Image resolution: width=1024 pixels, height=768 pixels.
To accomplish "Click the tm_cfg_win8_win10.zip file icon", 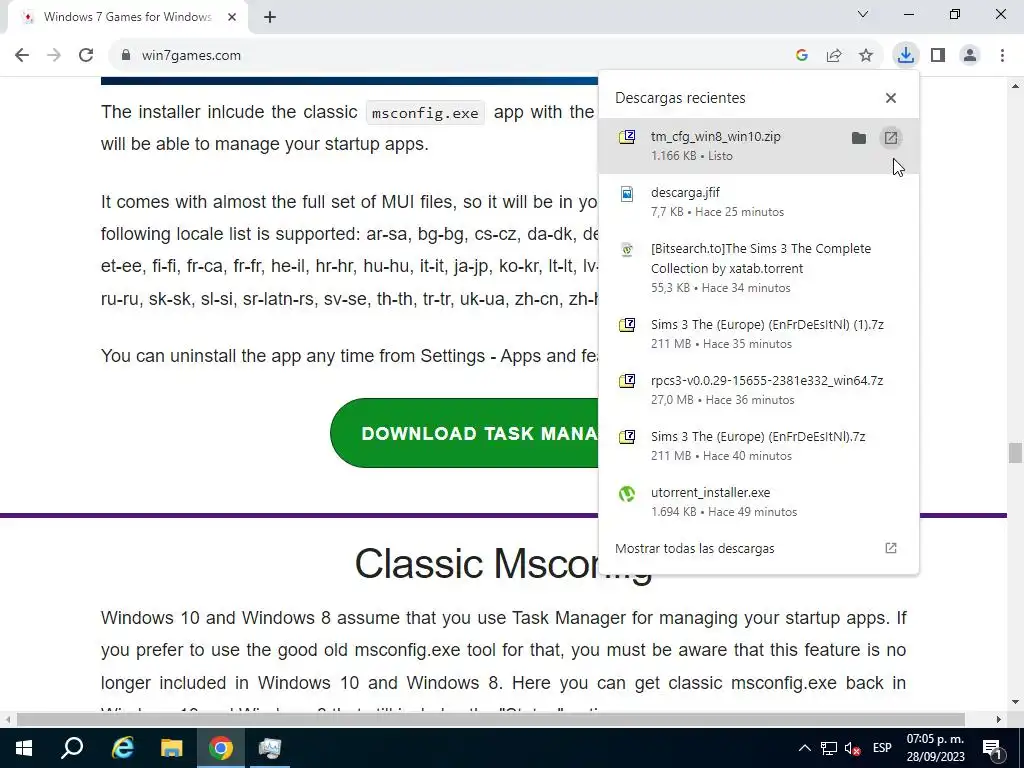I will [627, 137].
